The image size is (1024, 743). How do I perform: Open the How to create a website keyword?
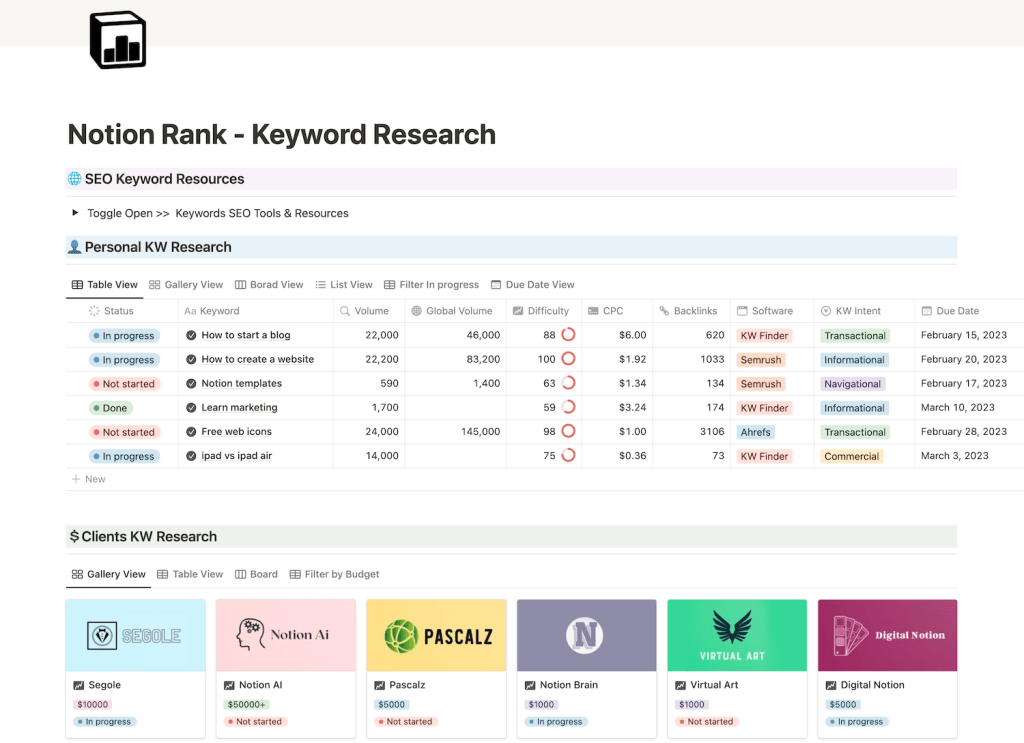(257, 360)
